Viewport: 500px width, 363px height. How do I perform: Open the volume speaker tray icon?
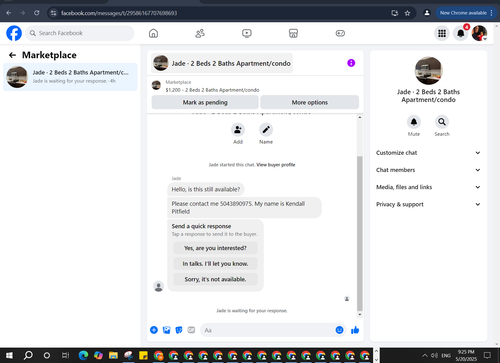(x=435, y=355)
